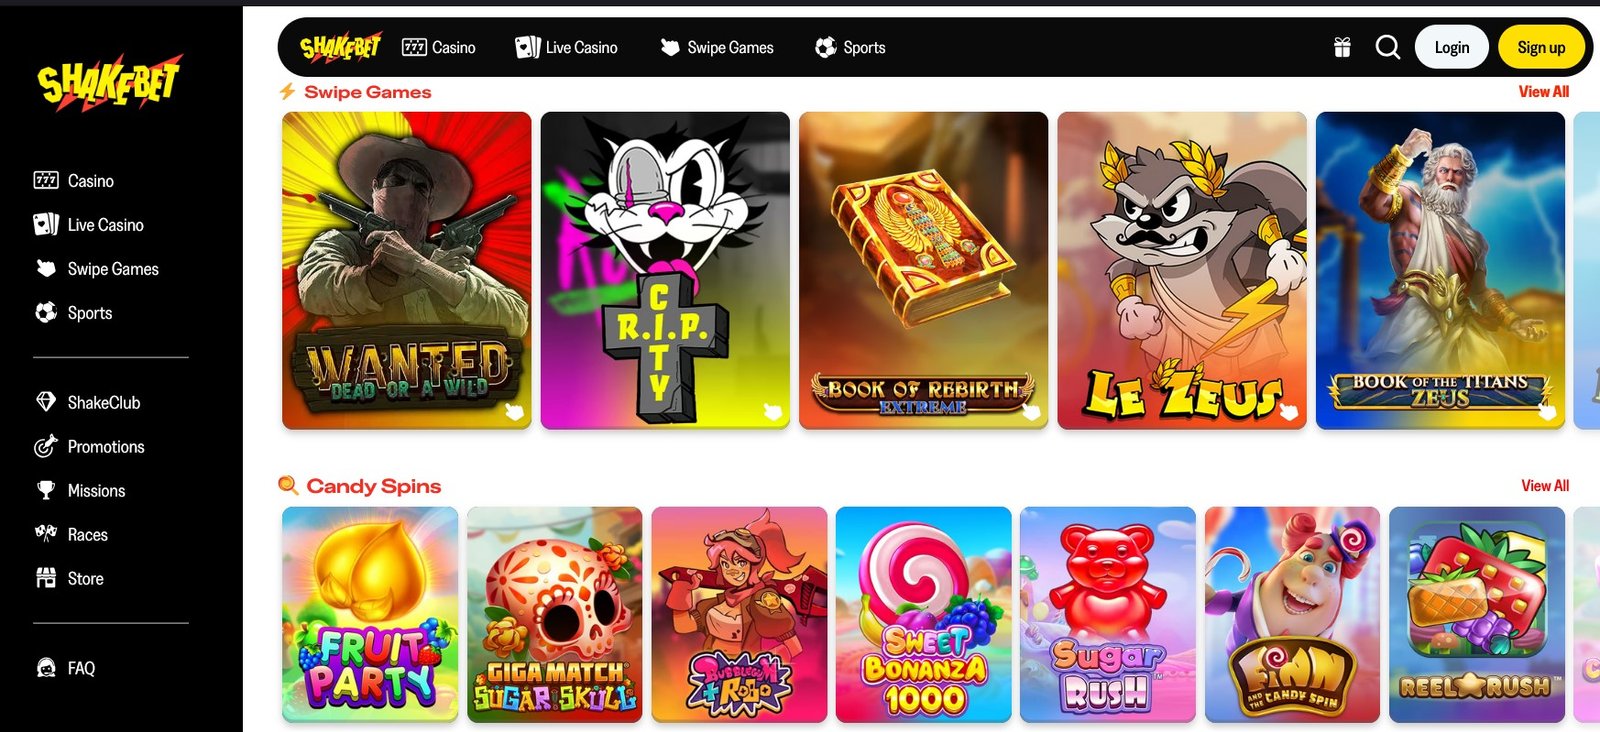Open Wanted Dead or a Wild game
1600x732 pixels.
407,270
